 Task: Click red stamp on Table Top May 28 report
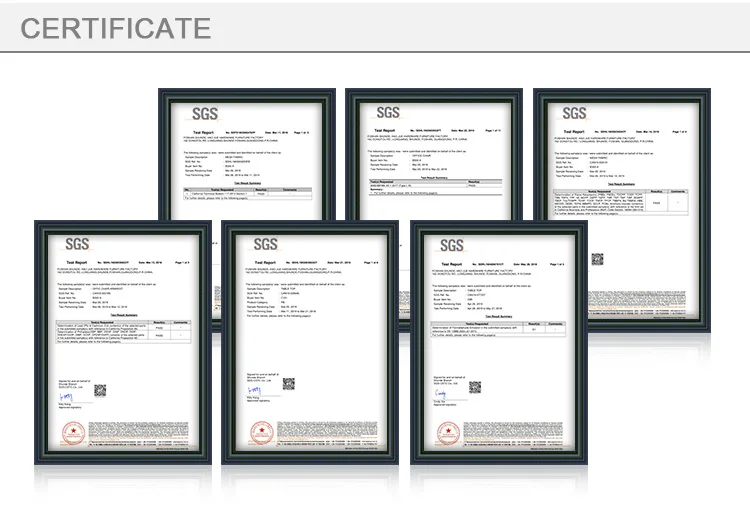(x=448, y=433)
